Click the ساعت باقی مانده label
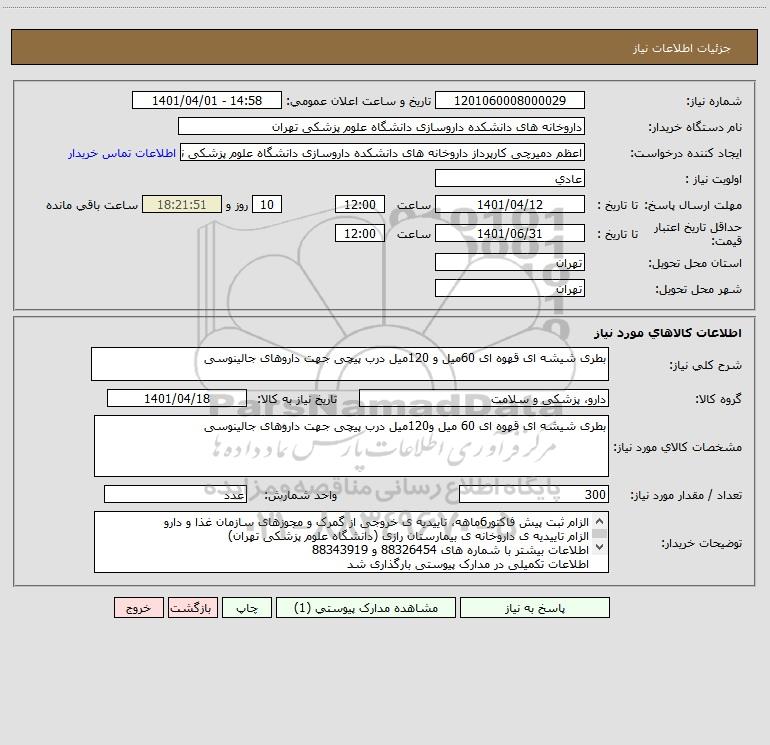 coord(92,205)
